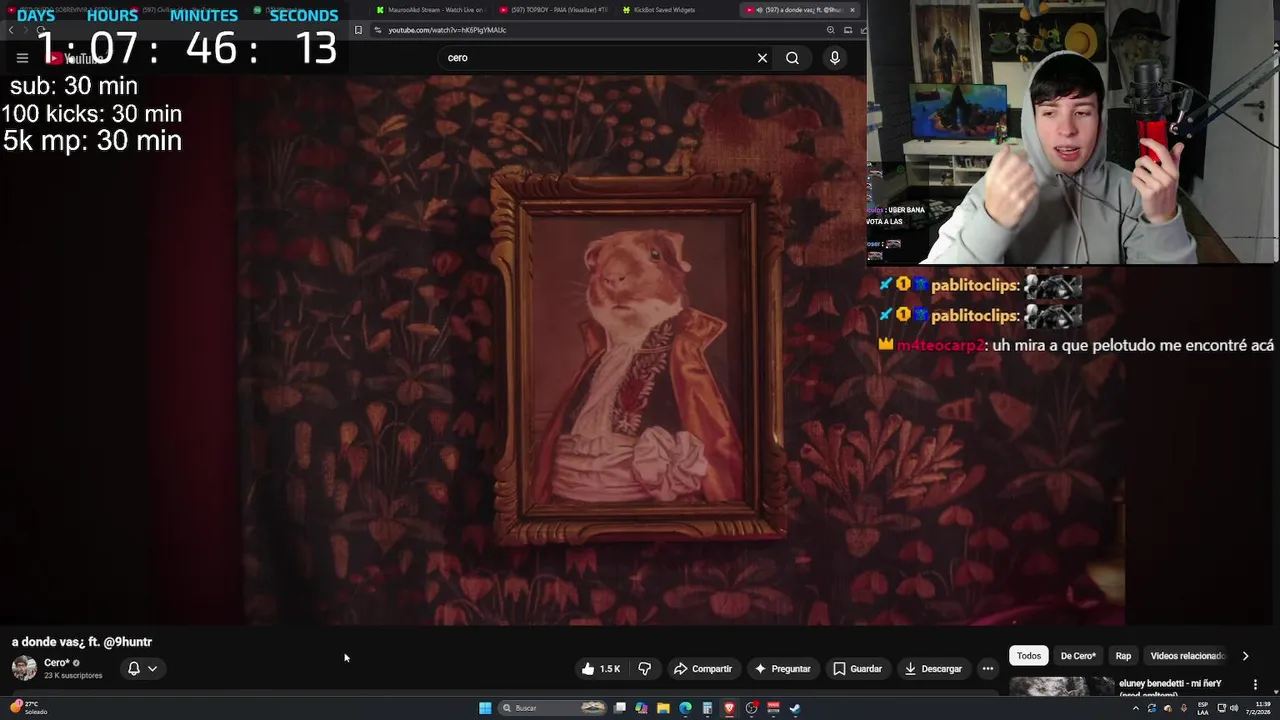Click the browser back arrow

coord(11,30)
